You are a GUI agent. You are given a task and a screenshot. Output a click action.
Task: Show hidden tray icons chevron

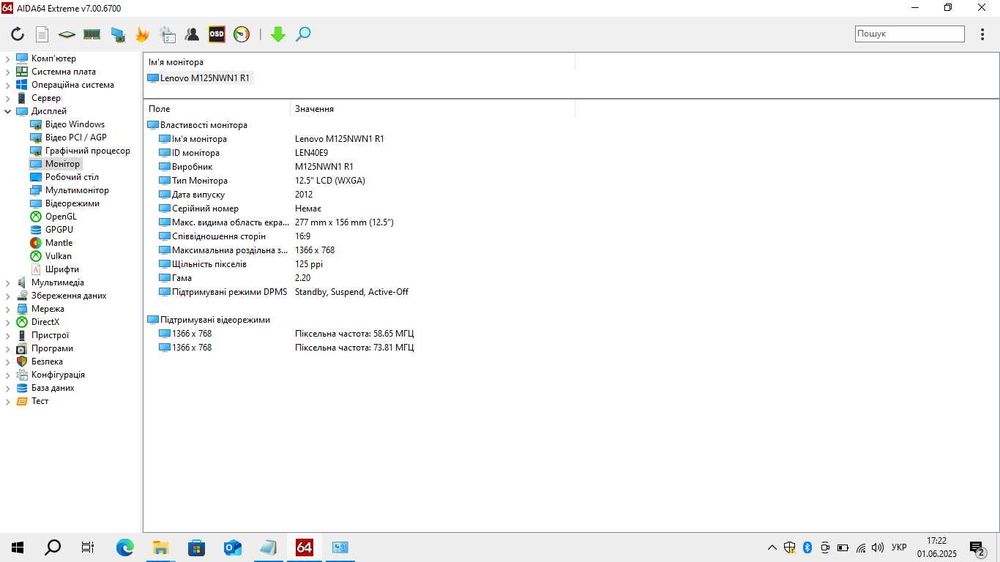point(772,547)
